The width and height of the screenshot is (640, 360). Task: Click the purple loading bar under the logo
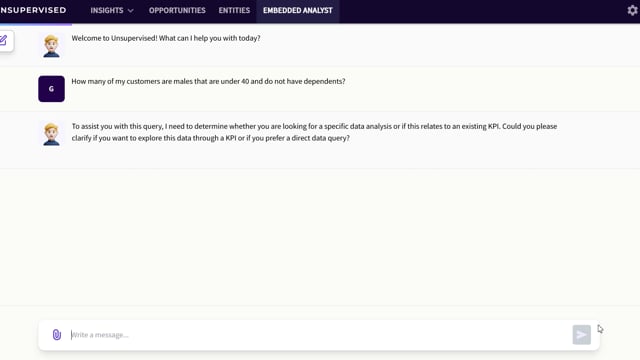pyautogui.click(x=36, y=24)
